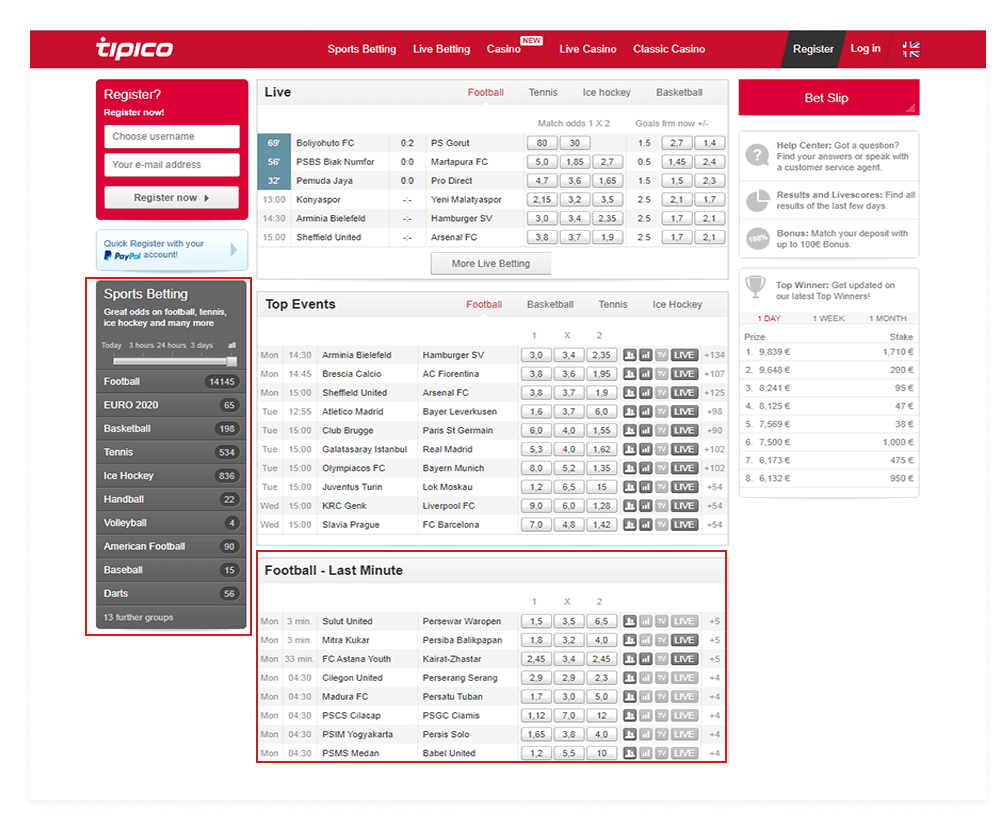Set sports time filter to 24 hours
1007x831 pixels.
(171, 346)
